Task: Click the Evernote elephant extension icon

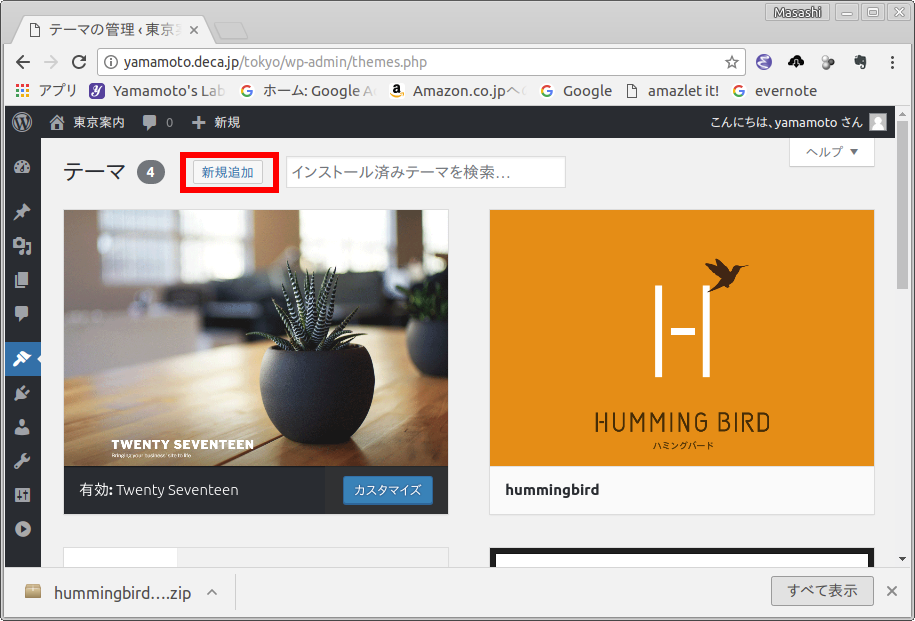Action: 859,62
